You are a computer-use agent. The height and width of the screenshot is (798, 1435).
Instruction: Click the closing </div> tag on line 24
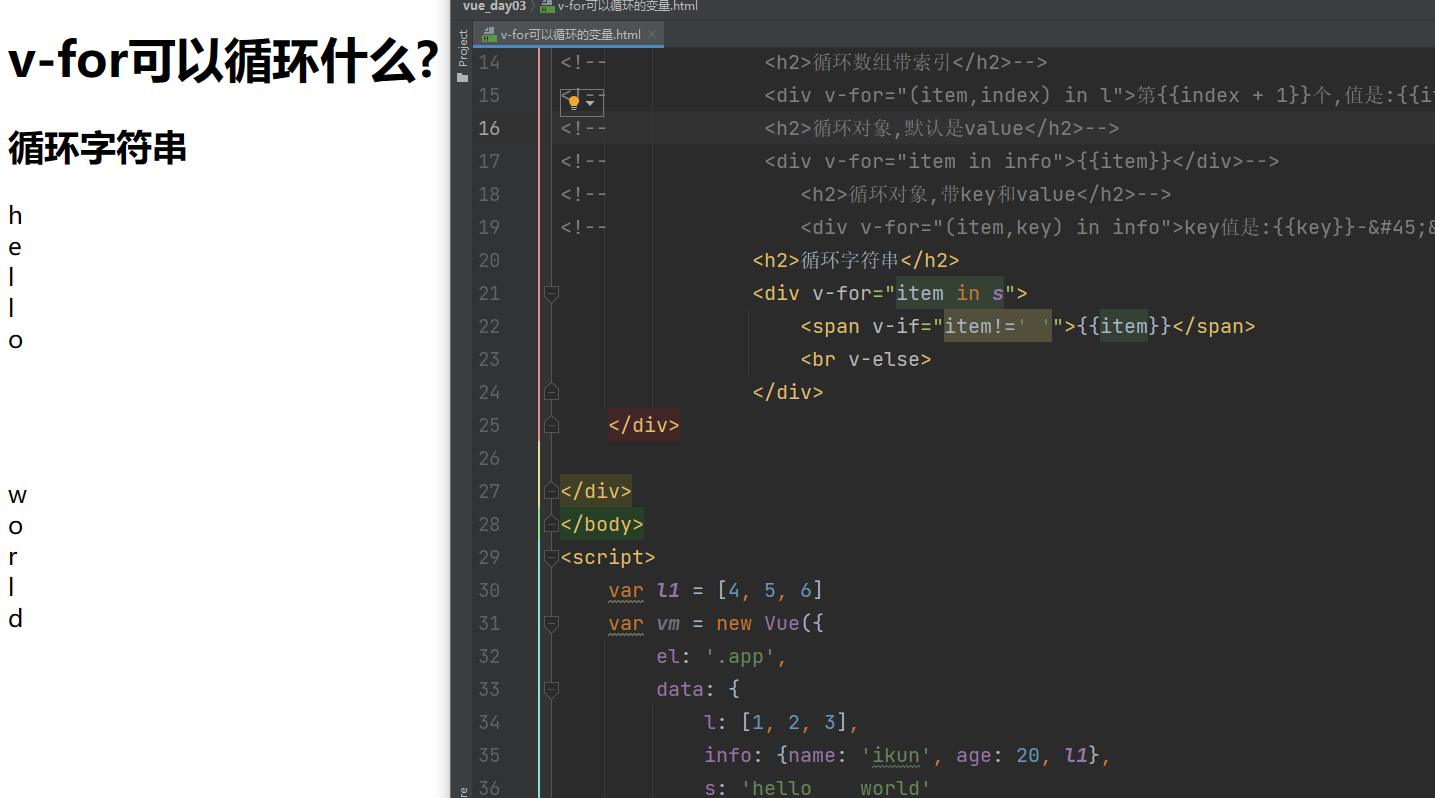(x=788, y=392)
